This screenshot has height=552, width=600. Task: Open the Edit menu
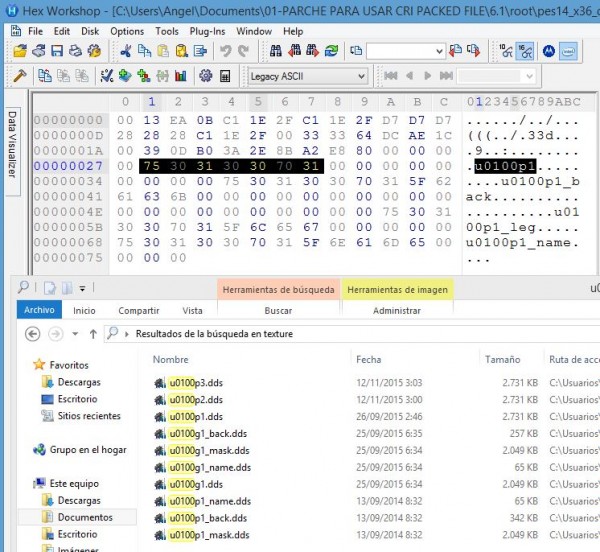point(62,31)
